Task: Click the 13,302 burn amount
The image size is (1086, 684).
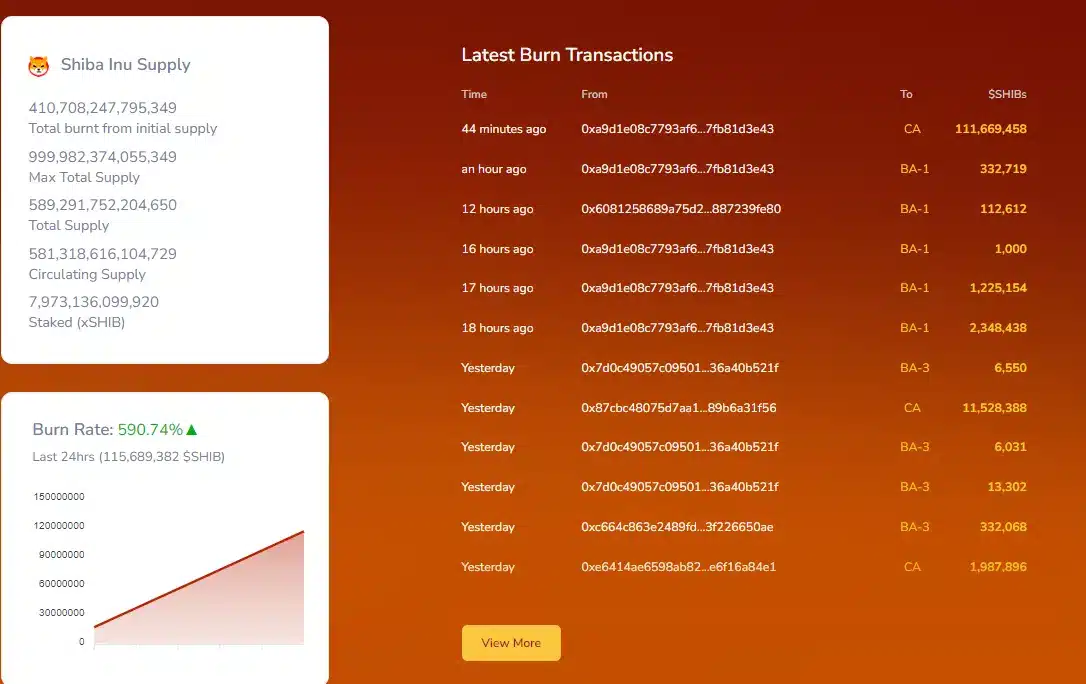Action: 1007,487
